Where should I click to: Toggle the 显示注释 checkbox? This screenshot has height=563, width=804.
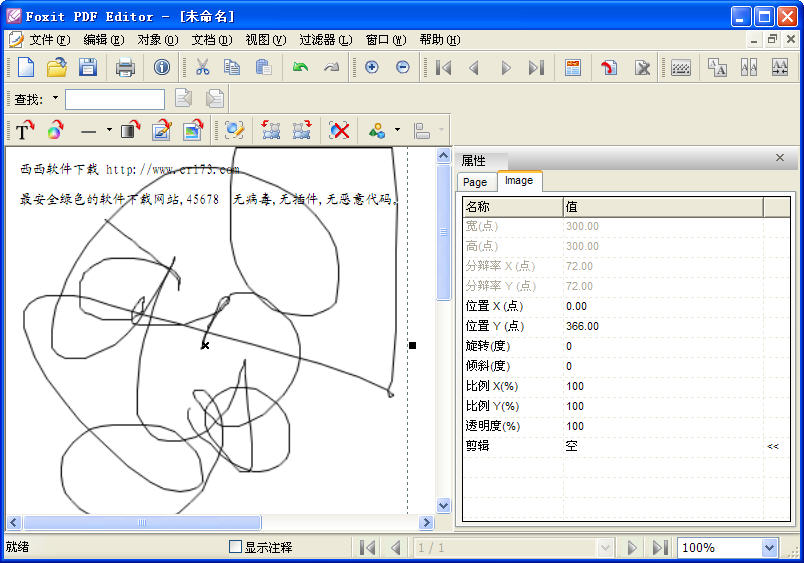pyautogui.click(x=236, y=547)
